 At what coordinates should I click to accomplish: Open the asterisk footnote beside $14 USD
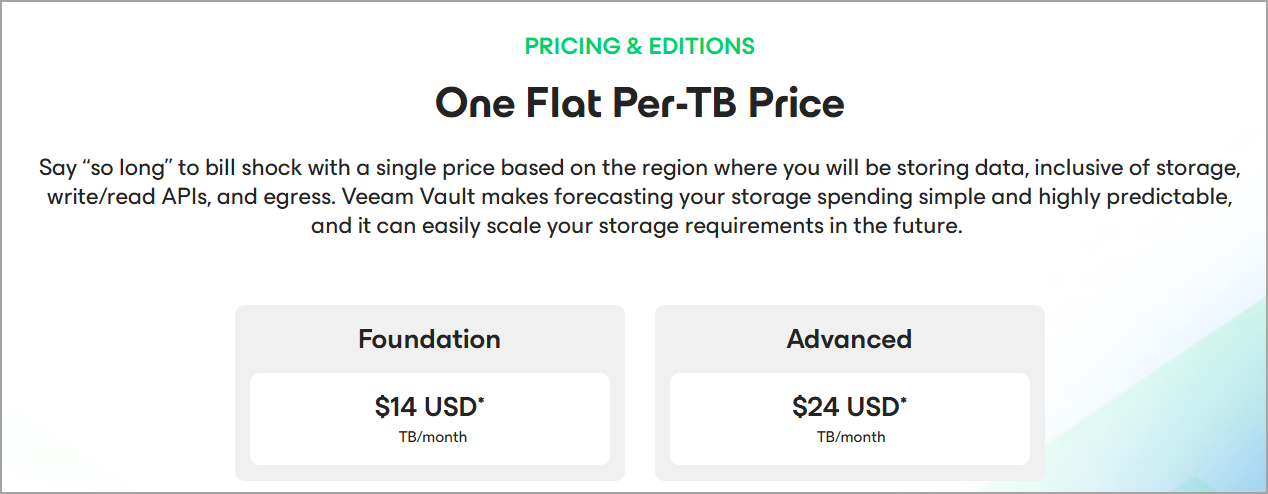point(482,401)
